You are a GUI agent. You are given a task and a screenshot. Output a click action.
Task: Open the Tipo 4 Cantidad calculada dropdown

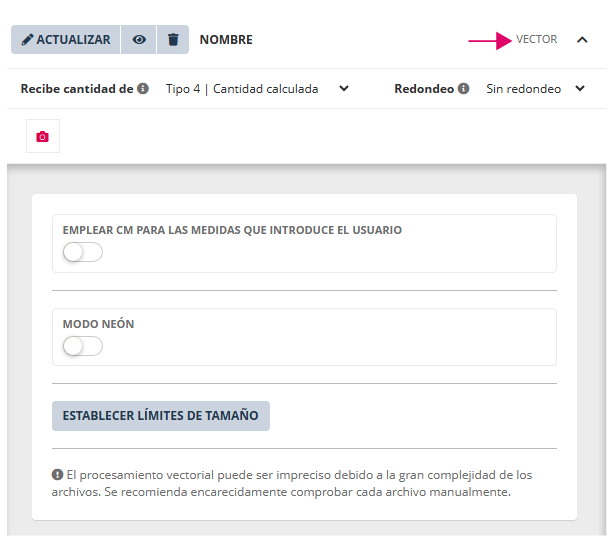257,89
